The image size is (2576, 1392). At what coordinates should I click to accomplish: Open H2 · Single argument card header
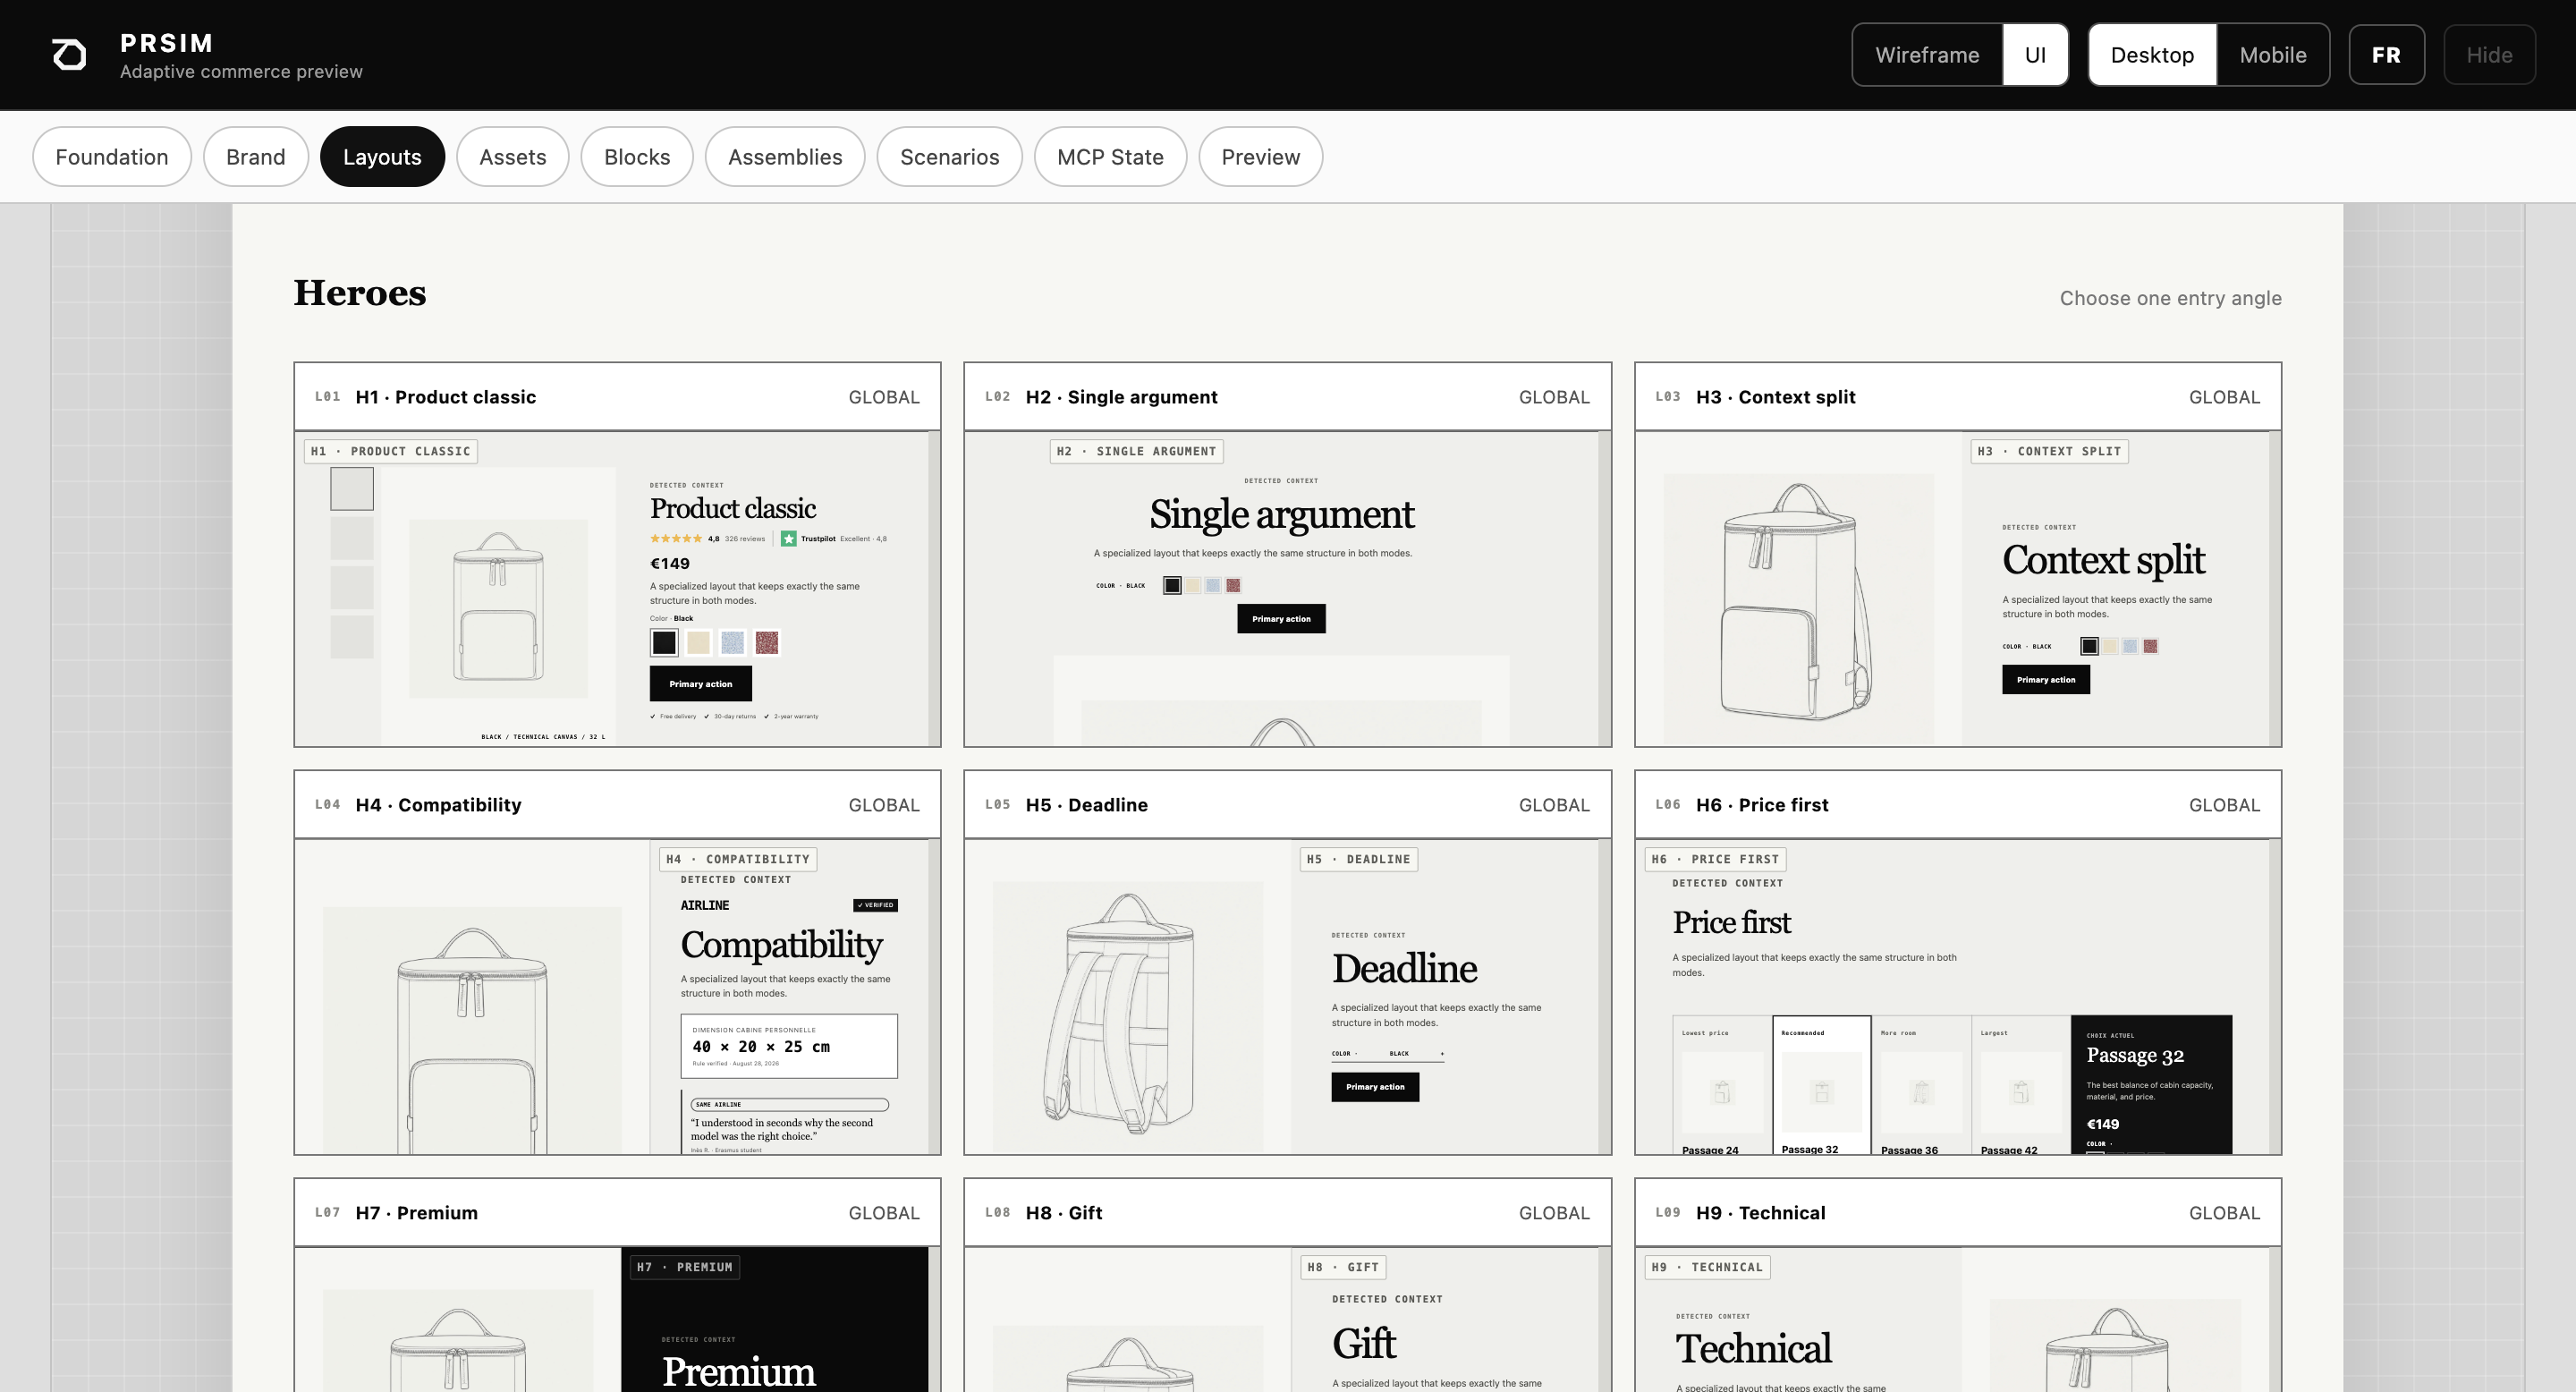coord(1287,397)
